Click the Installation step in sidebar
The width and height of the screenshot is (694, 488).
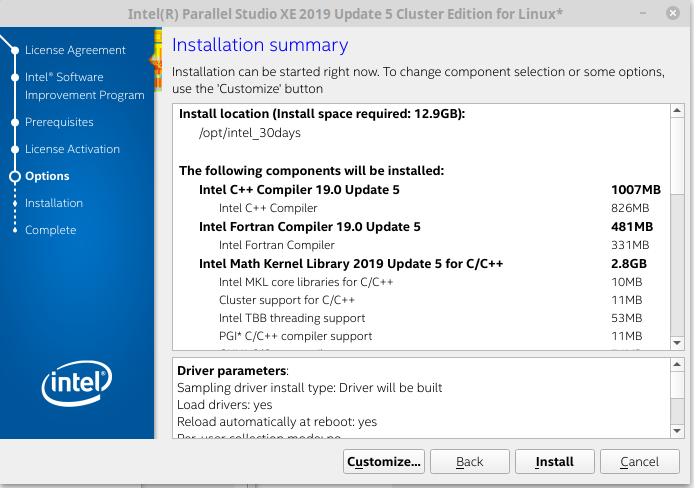pos(54,203)
